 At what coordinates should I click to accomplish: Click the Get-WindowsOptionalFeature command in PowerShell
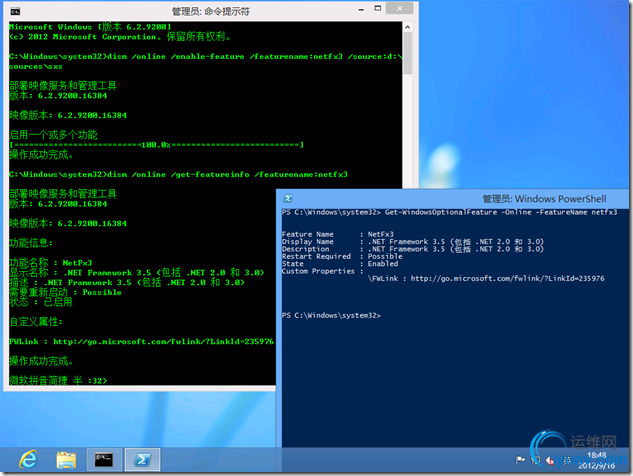501,212
